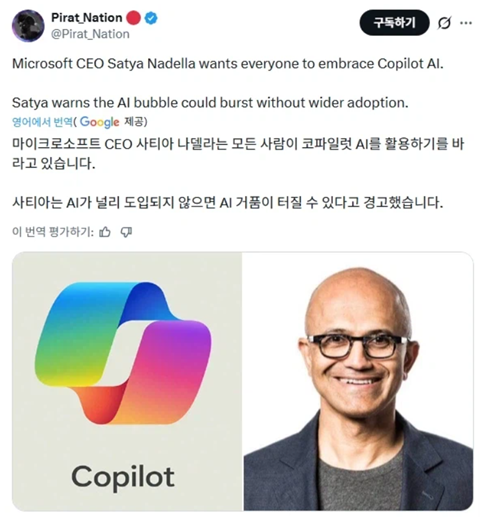Click the English tweet text about Copilot AI
Image resolution: width=490 pixels, height=529 pixels.
(228, 63)
